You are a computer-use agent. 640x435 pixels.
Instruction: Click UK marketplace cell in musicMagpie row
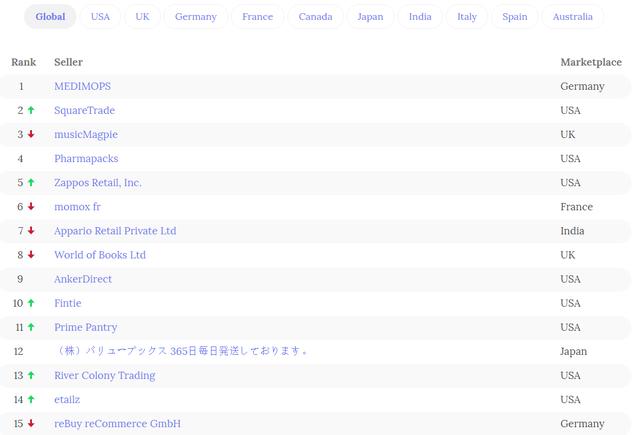click(568, 135)
